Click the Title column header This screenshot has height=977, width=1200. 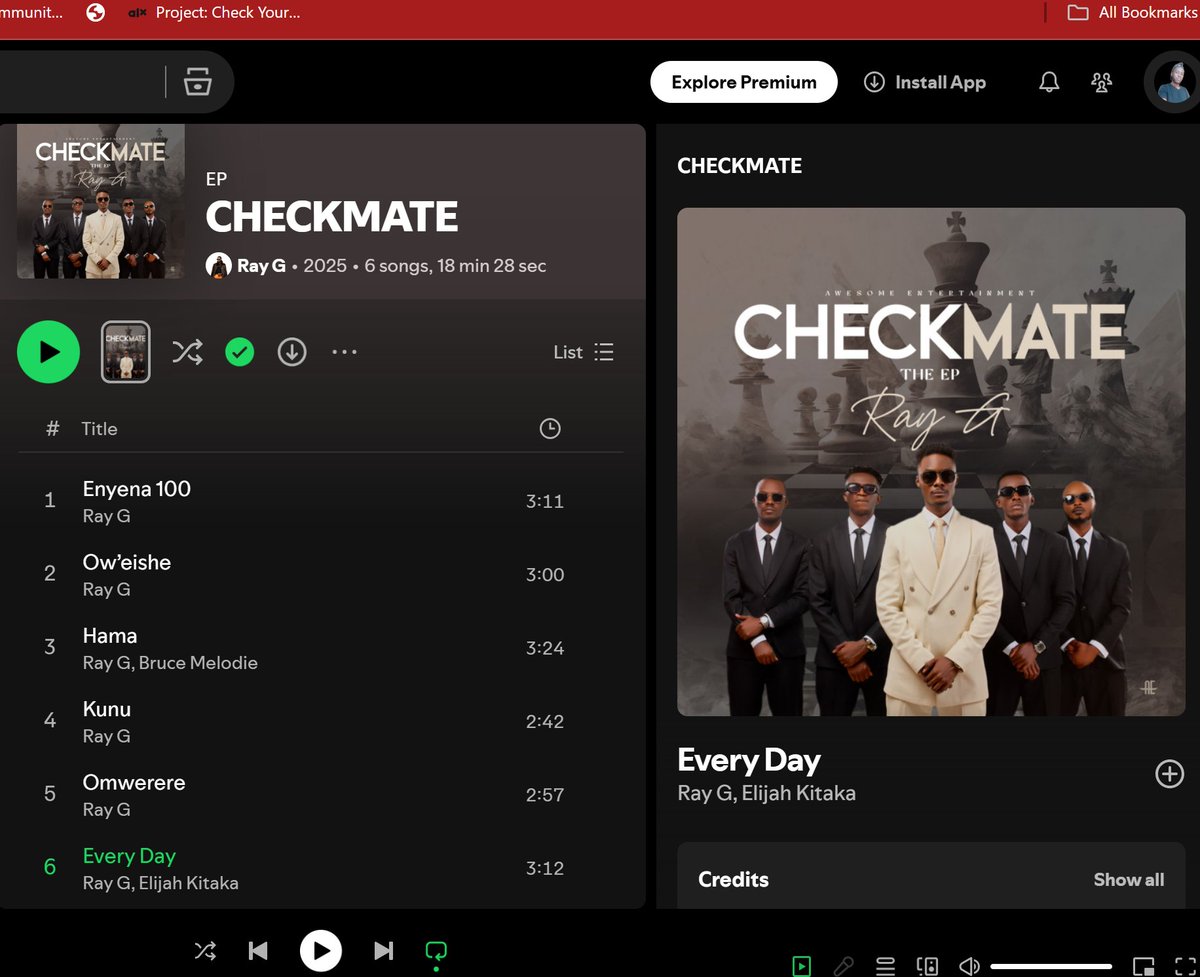tap(99, 429)
